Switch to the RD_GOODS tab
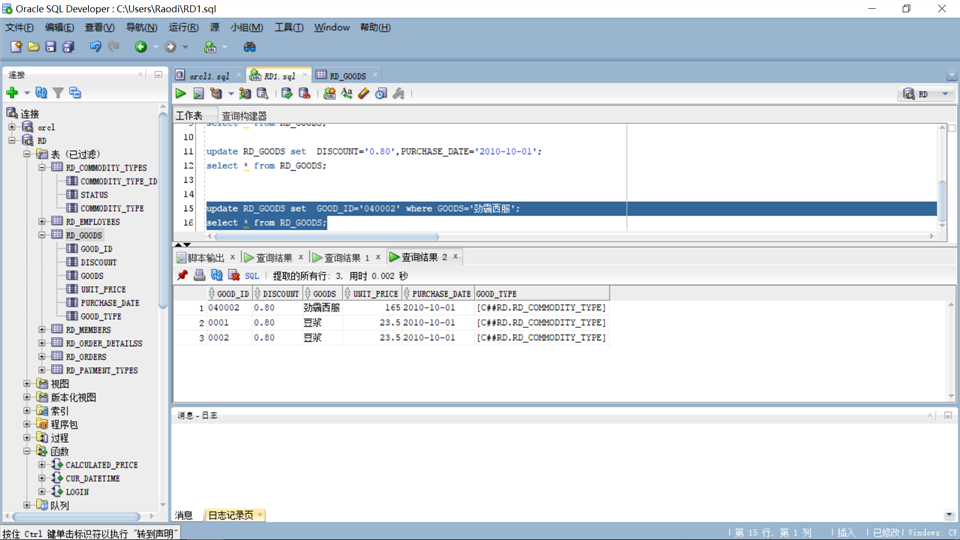Viewport: 960px width, 540px height. coord(347,76)
